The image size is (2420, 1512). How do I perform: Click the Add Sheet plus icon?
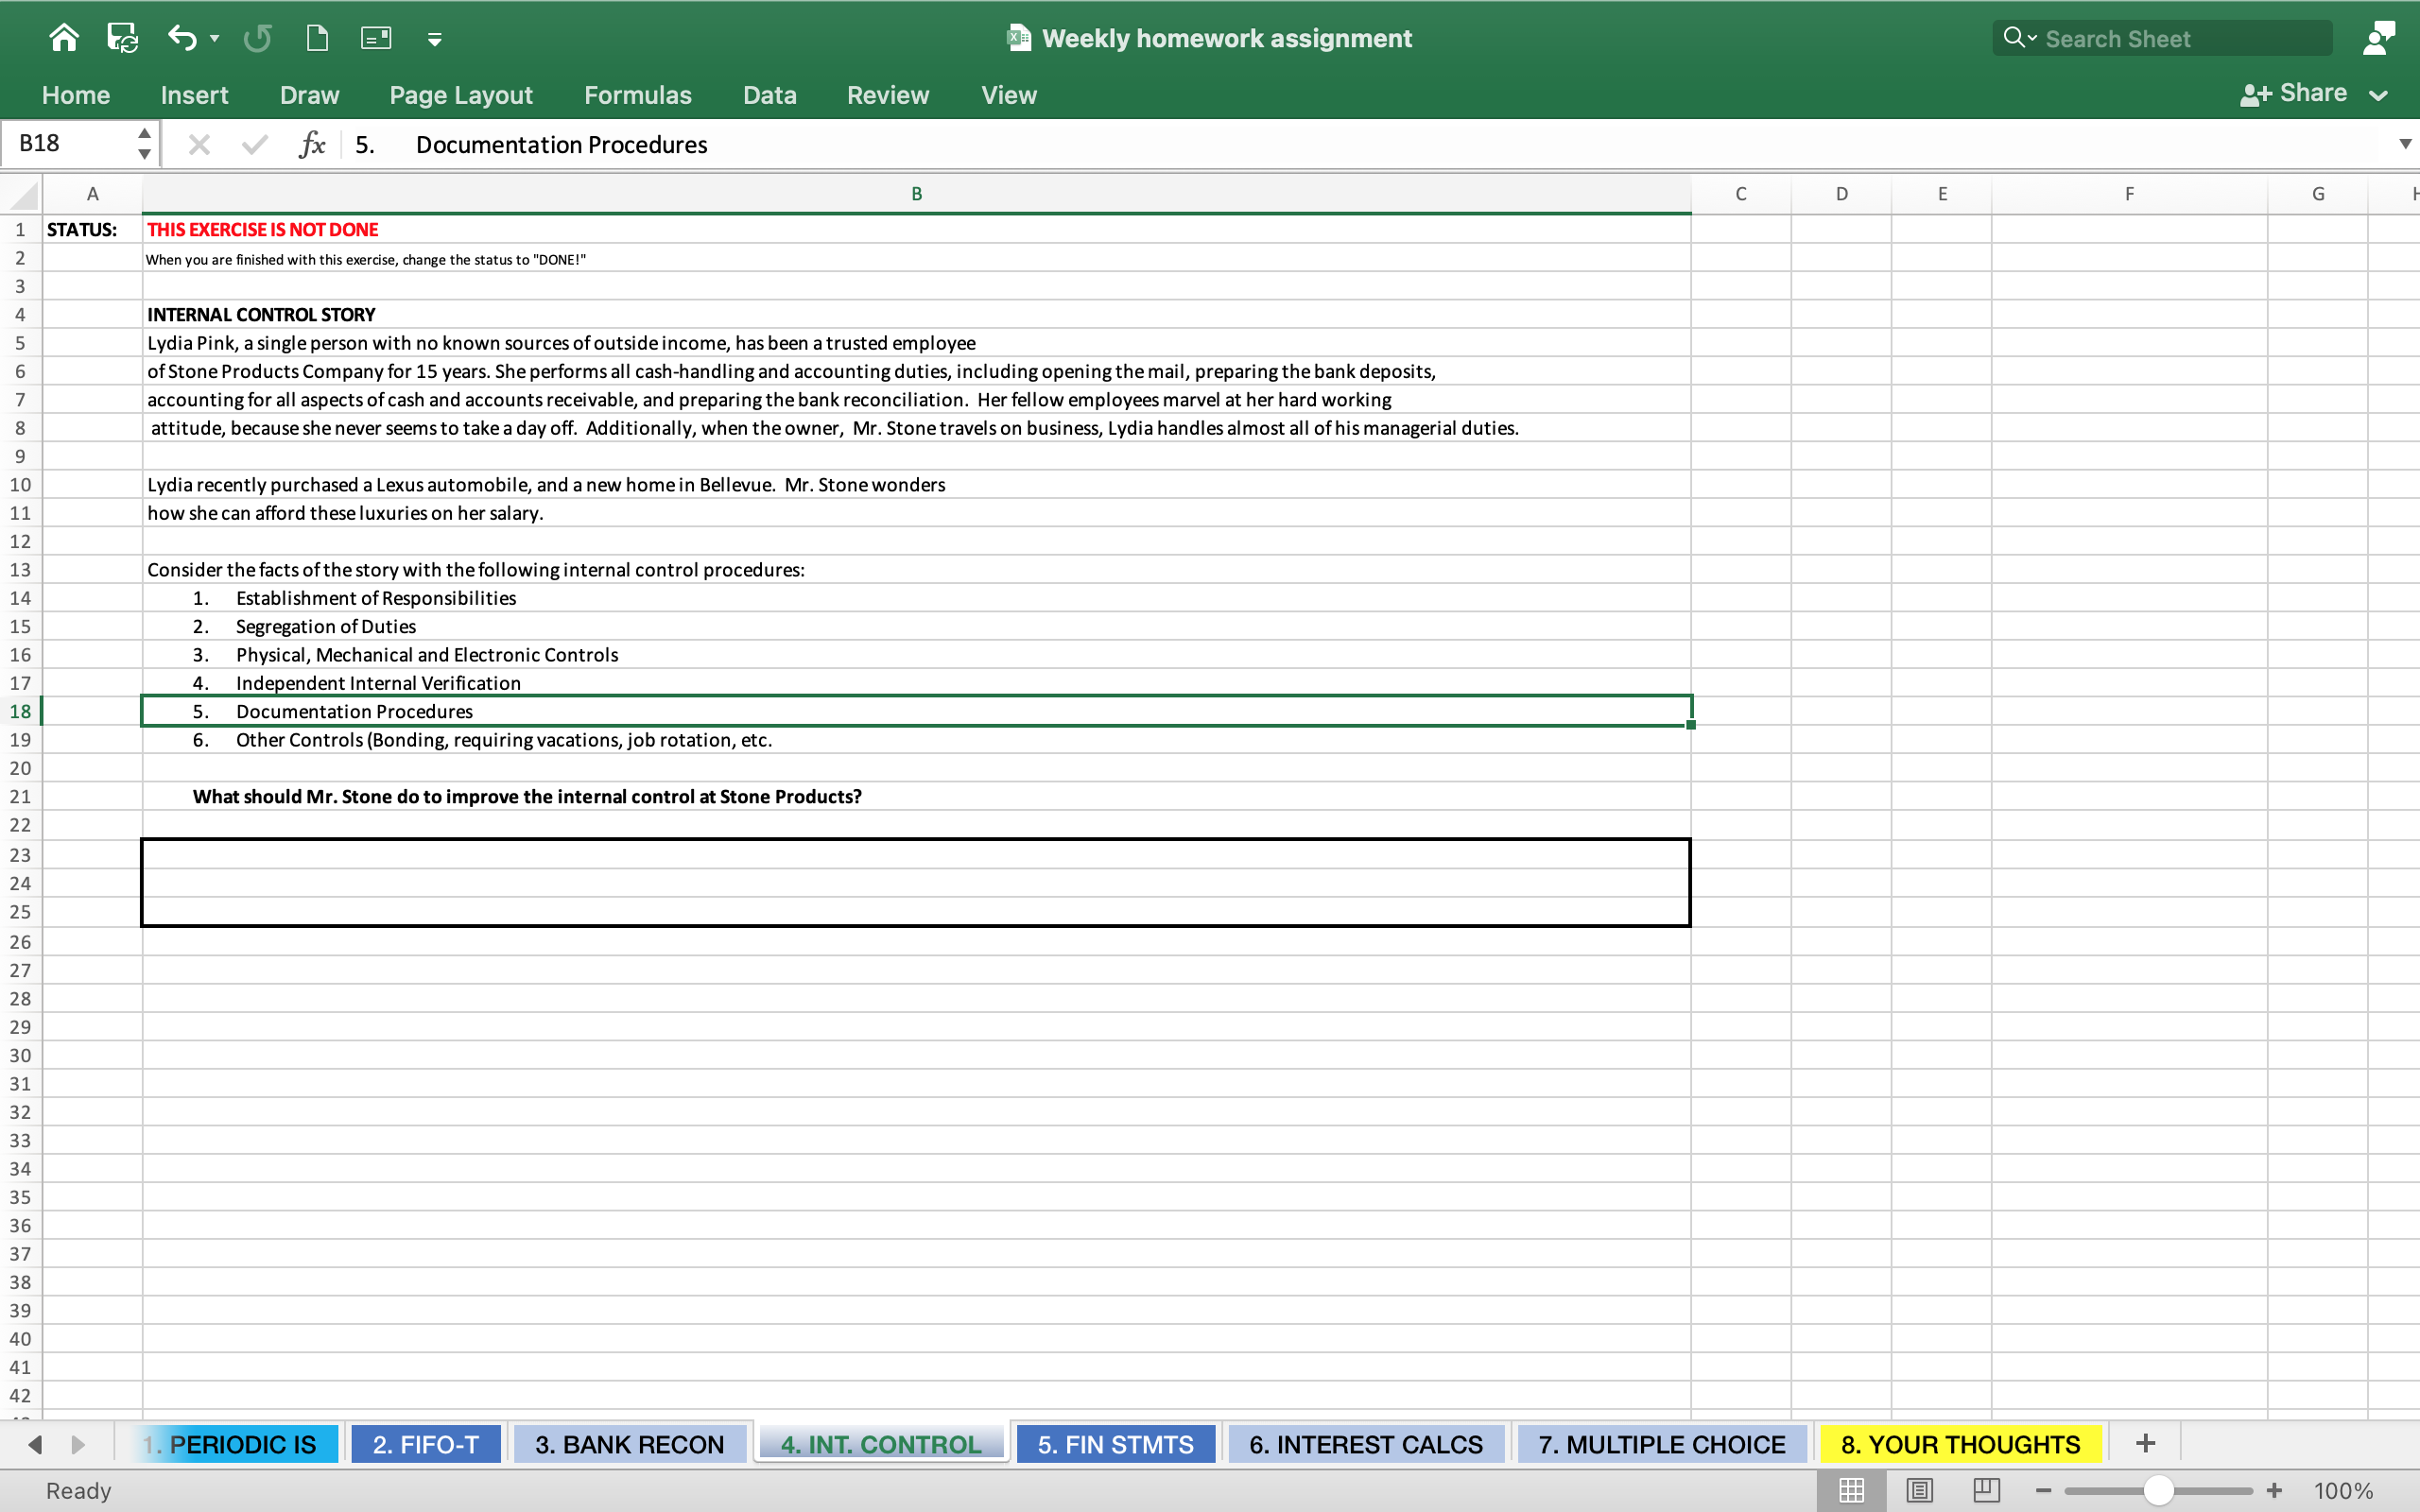click(2145, 1443)
